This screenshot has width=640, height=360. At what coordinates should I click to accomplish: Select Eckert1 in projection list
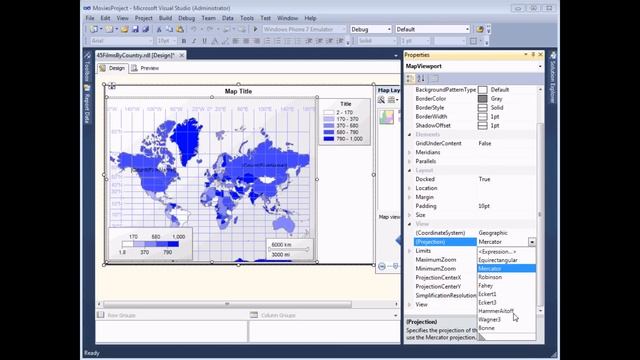coord(506,294)
